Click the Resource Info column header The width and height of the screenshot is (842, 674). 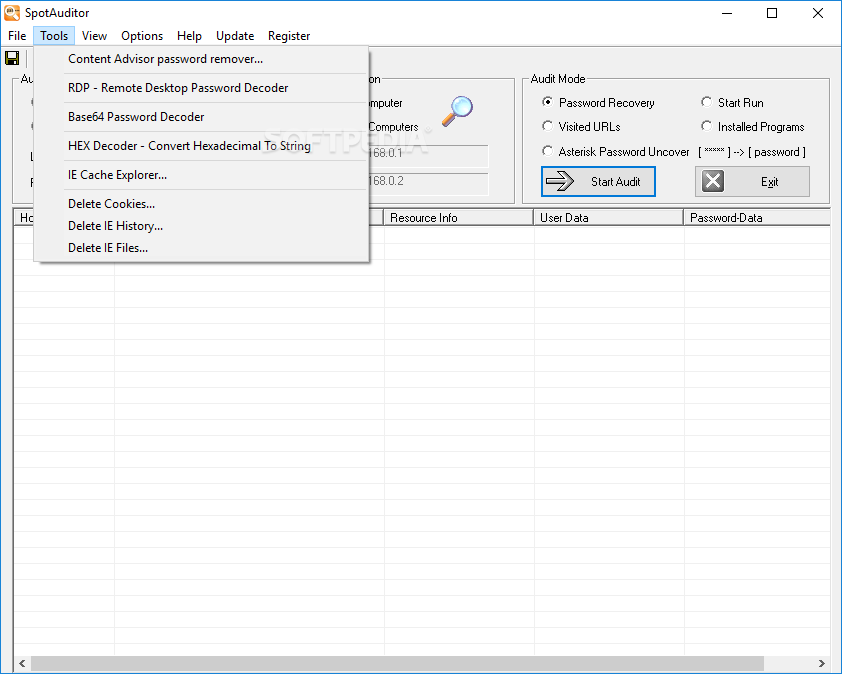pyautogui.click(x=458, y=218)
